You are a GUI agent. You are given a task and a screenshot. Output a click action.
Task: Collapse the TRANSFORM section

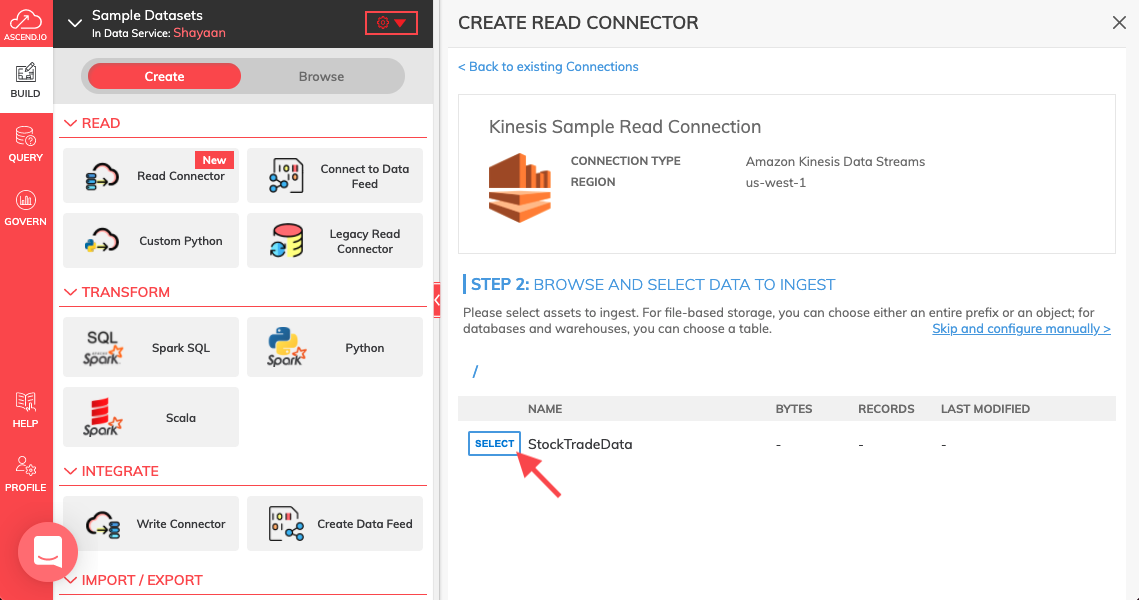pyautogui.click(x=70, y=292)
